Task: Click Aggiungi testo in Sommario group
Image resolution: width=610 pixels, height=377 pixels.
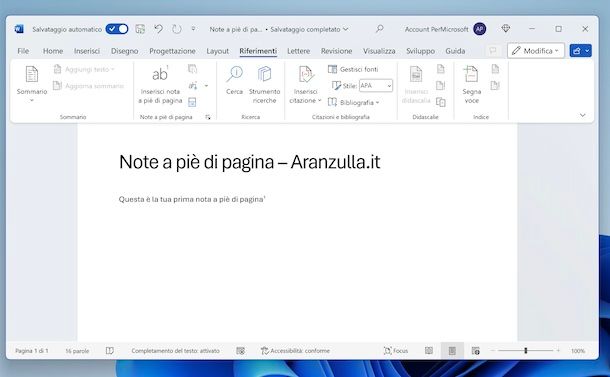Action: coord(84,69)
